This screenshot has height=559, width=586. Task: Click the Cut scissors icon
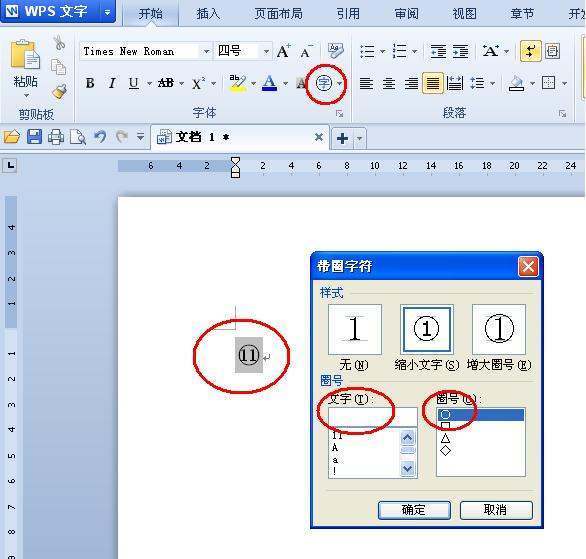59,43
